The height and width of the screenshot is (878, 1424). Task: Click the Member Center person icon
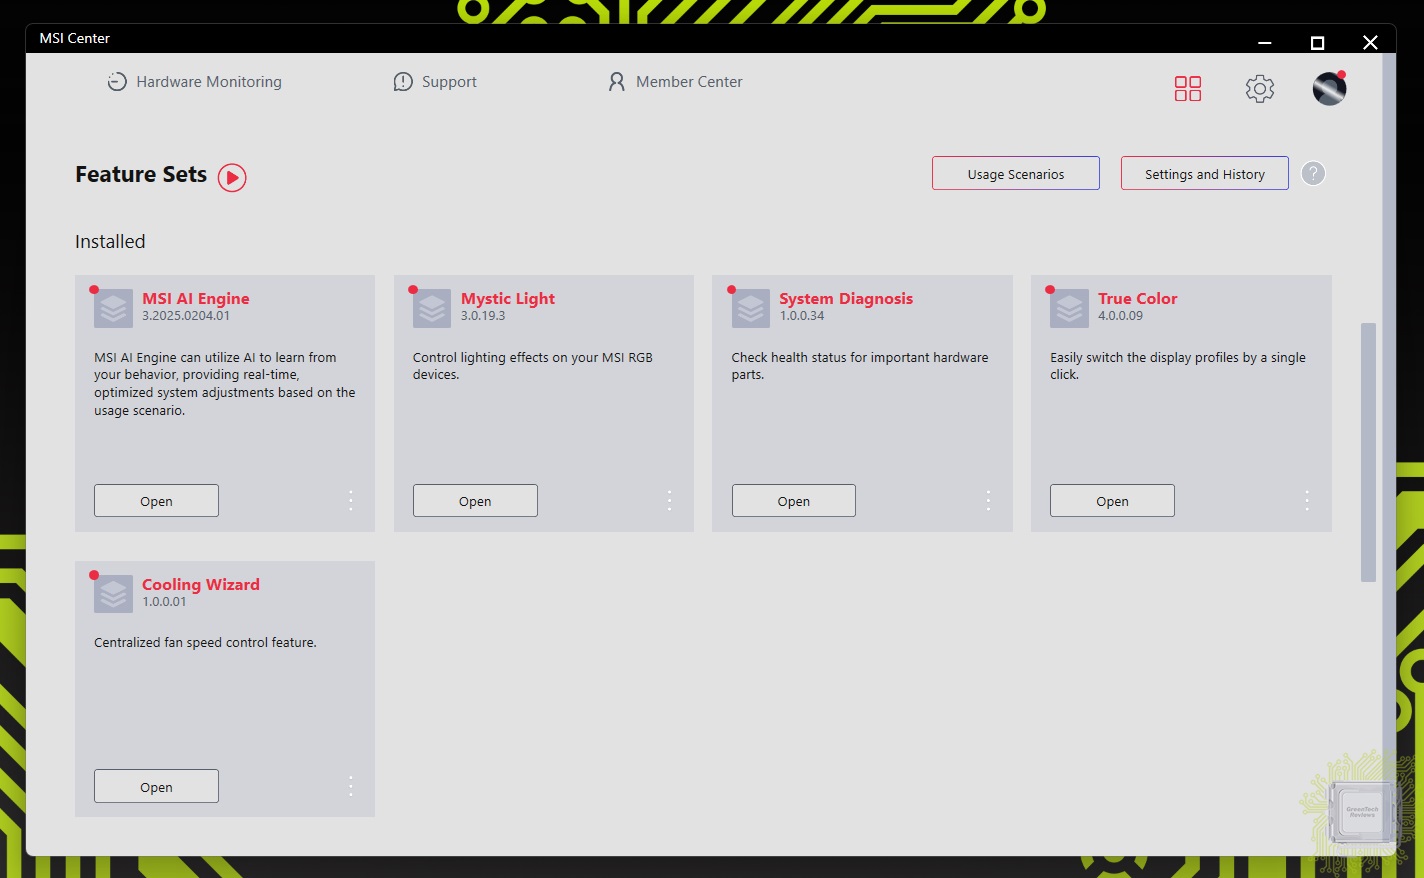point(617,82)
